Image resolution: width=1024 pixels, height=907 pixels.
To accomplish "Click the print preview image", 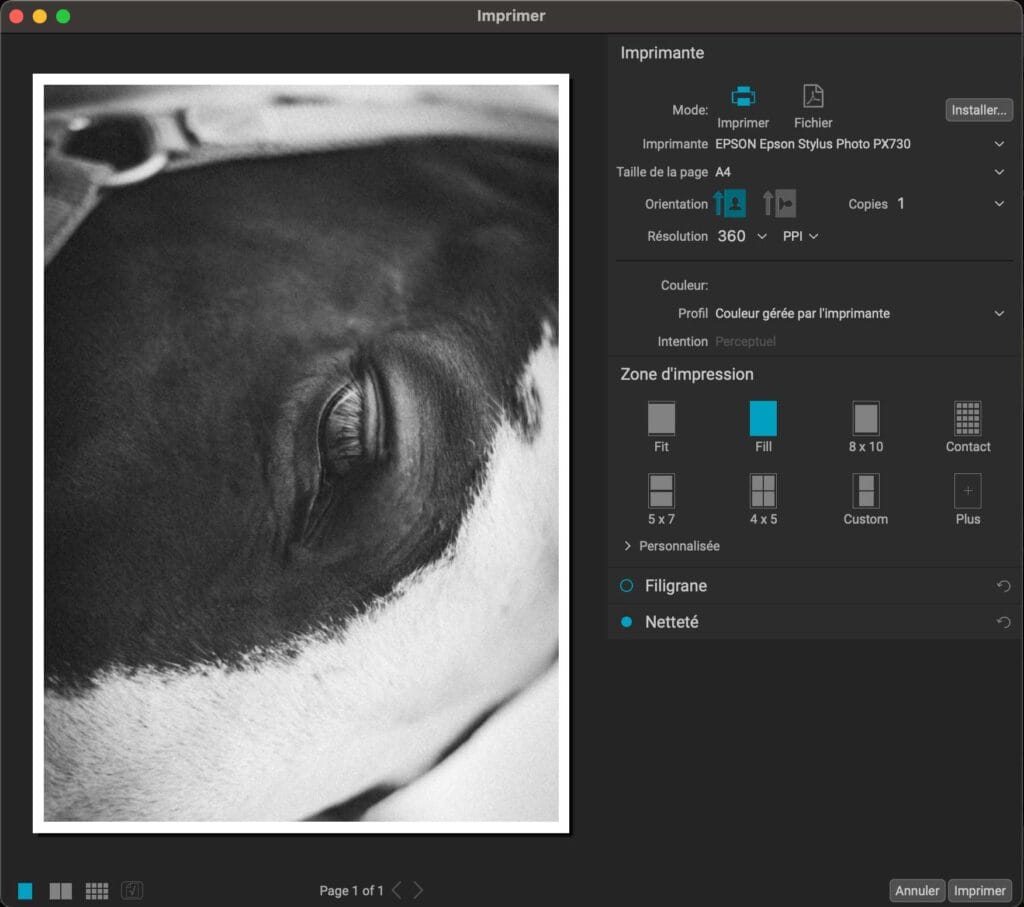I will coord(301,453).
